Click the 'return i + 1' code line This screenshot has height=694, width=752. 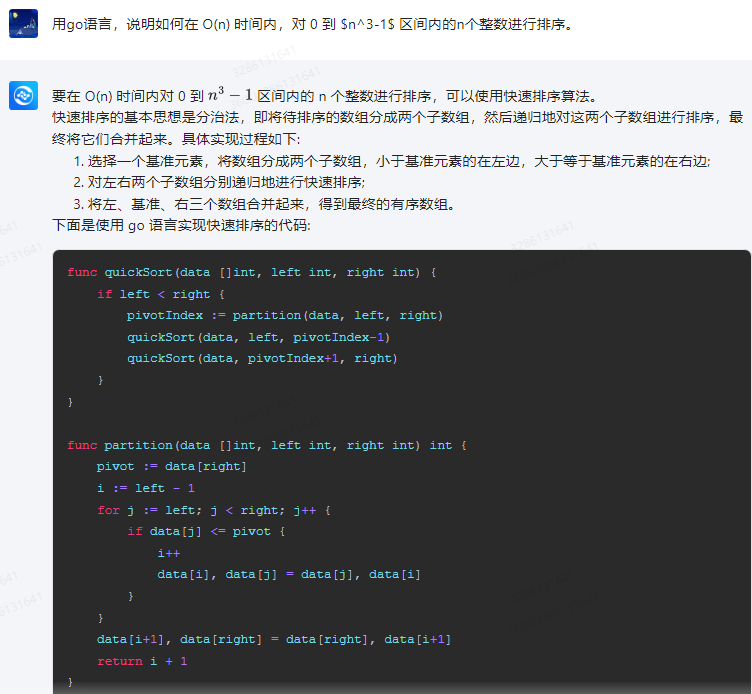click(142, 661)
